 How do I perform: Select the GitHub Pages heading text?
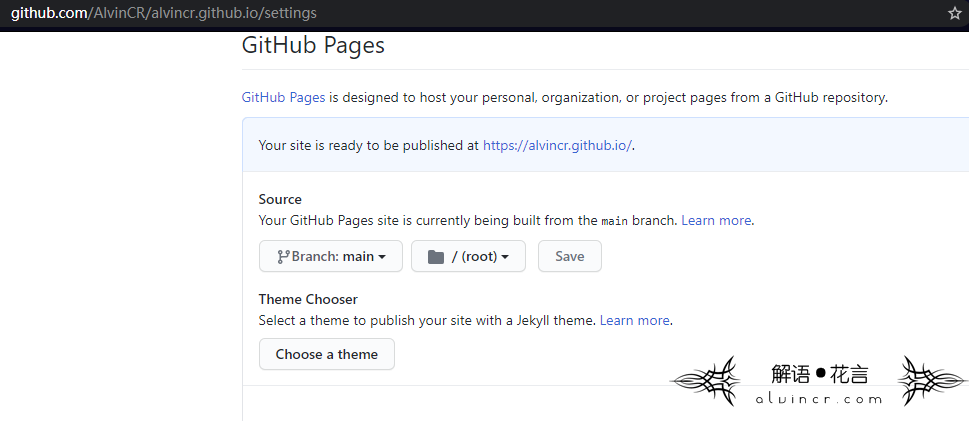click(x=313, y=45)
